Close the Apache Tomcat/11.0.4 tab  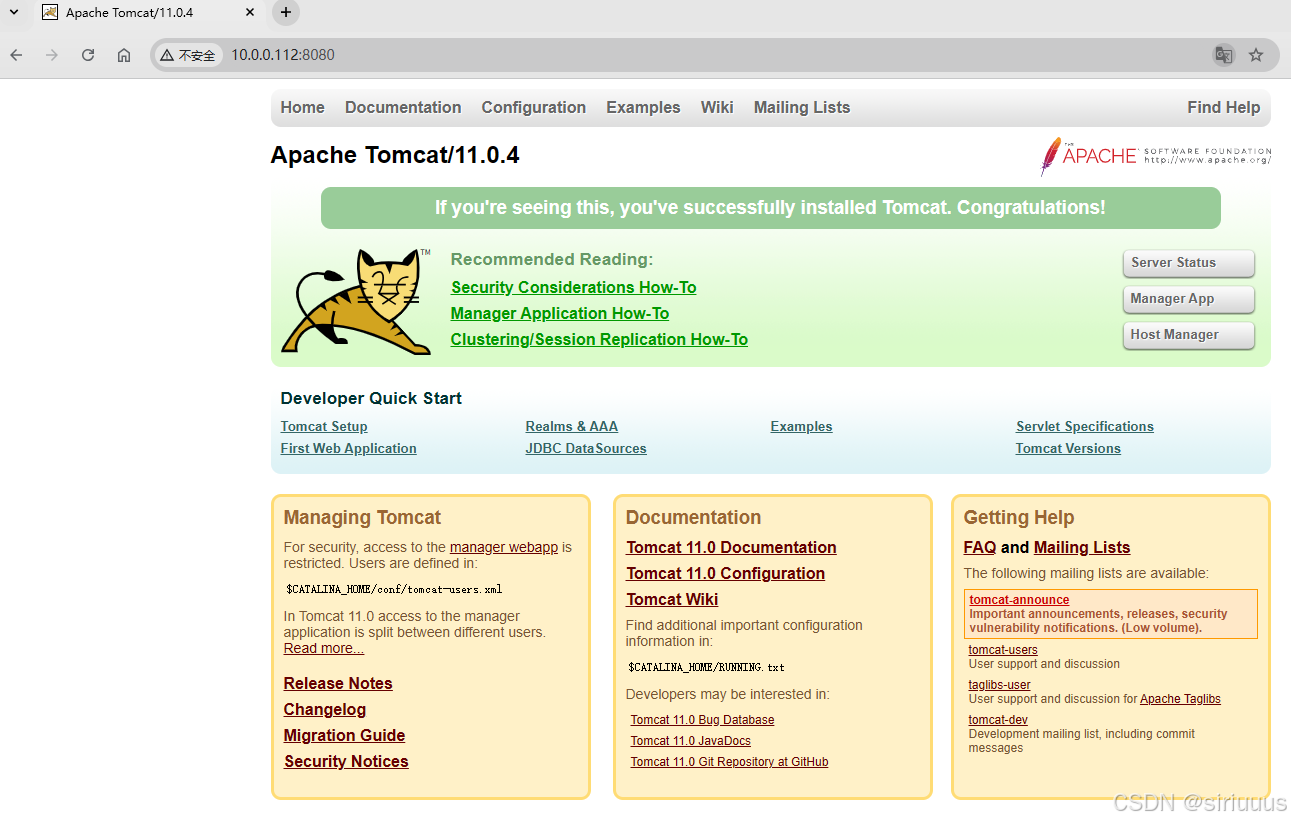pos(250,13)
